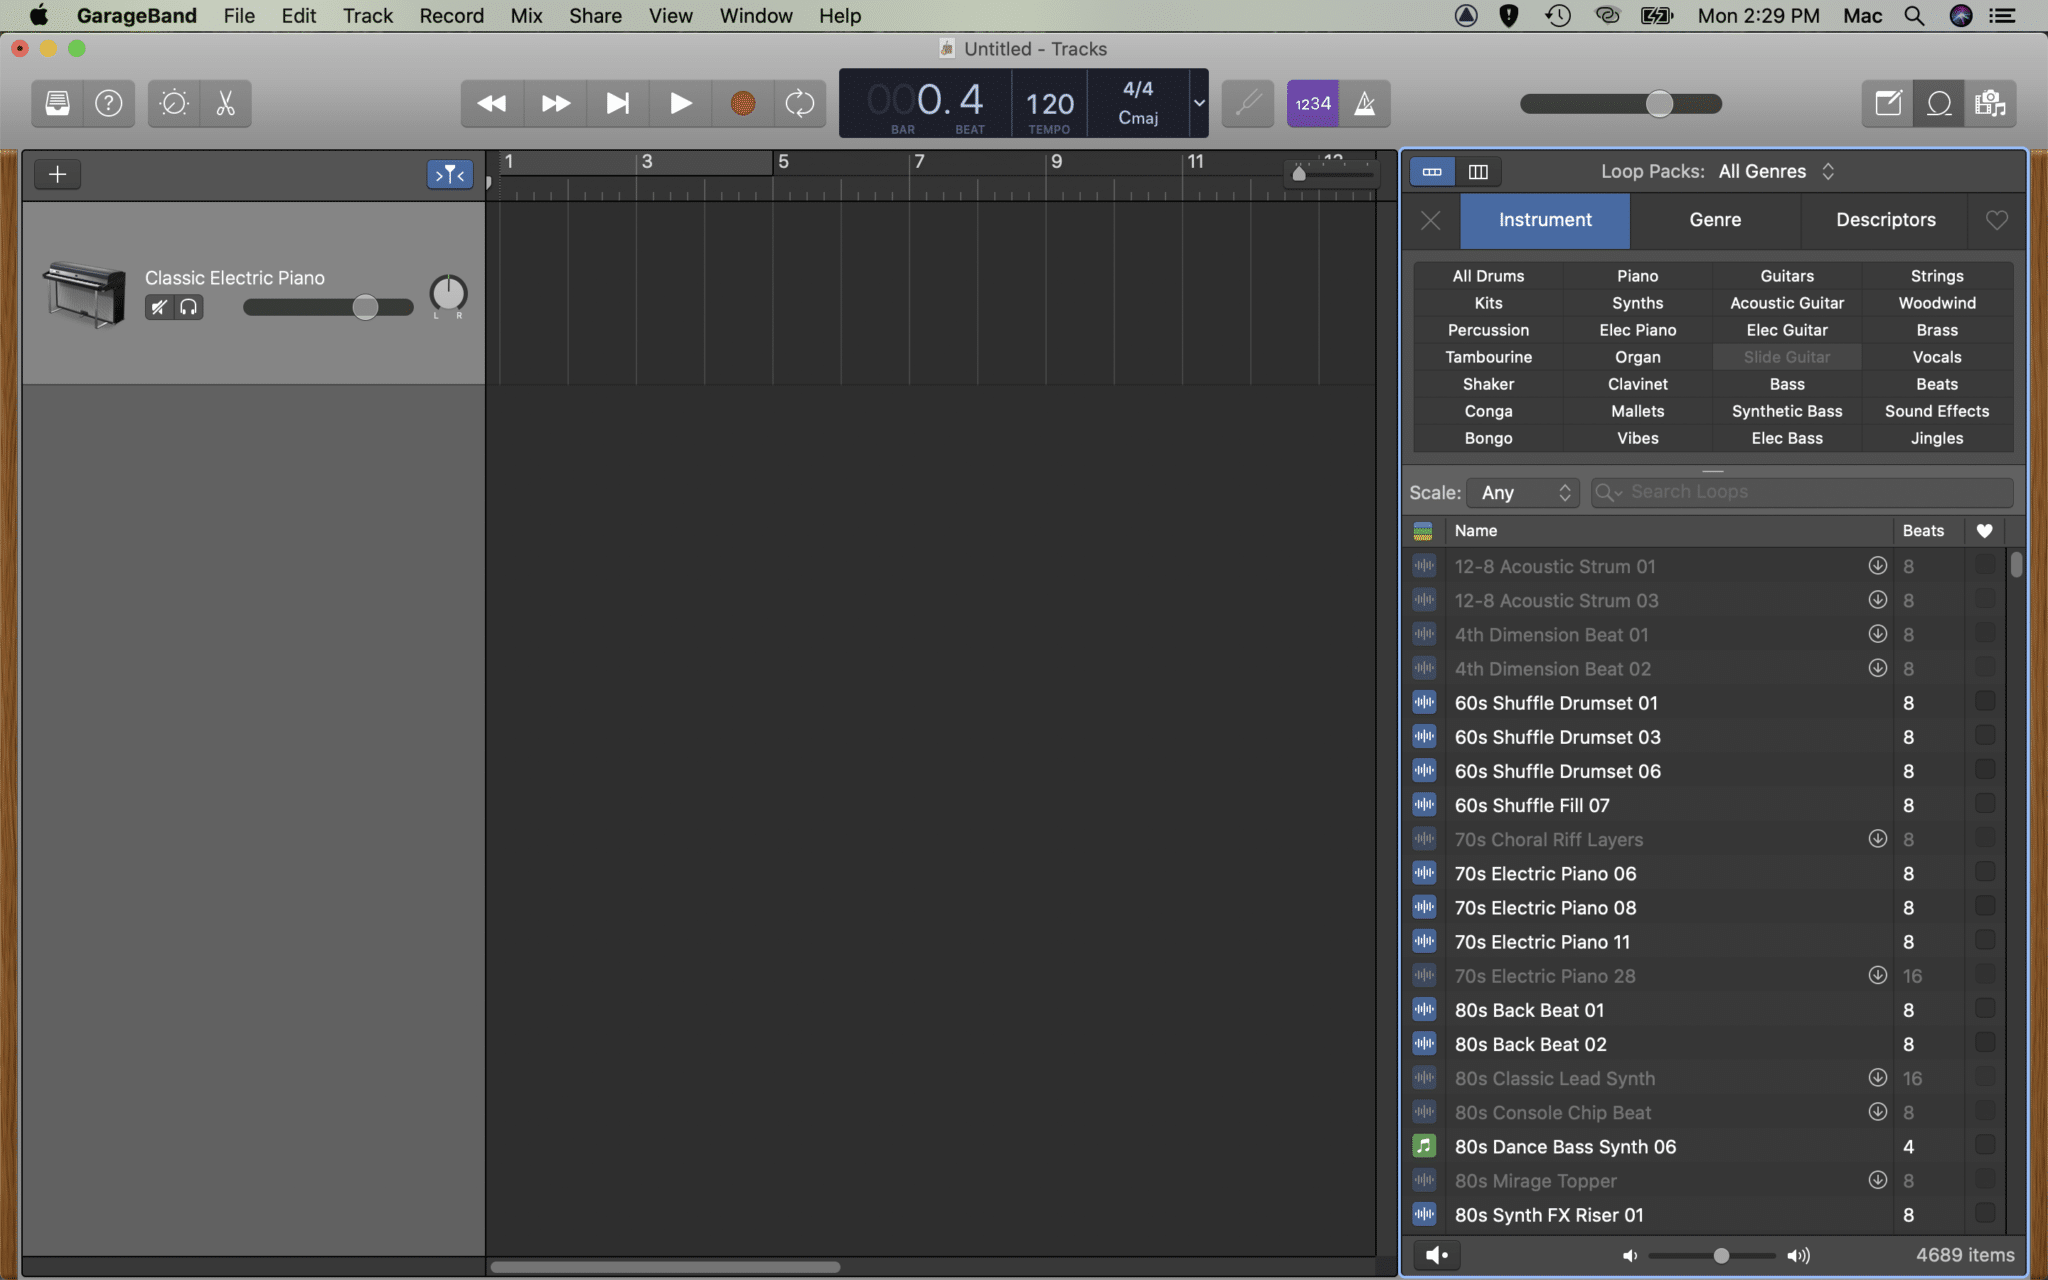
Task: Toggle Cycle looping playback
Action: coord(799,103)
